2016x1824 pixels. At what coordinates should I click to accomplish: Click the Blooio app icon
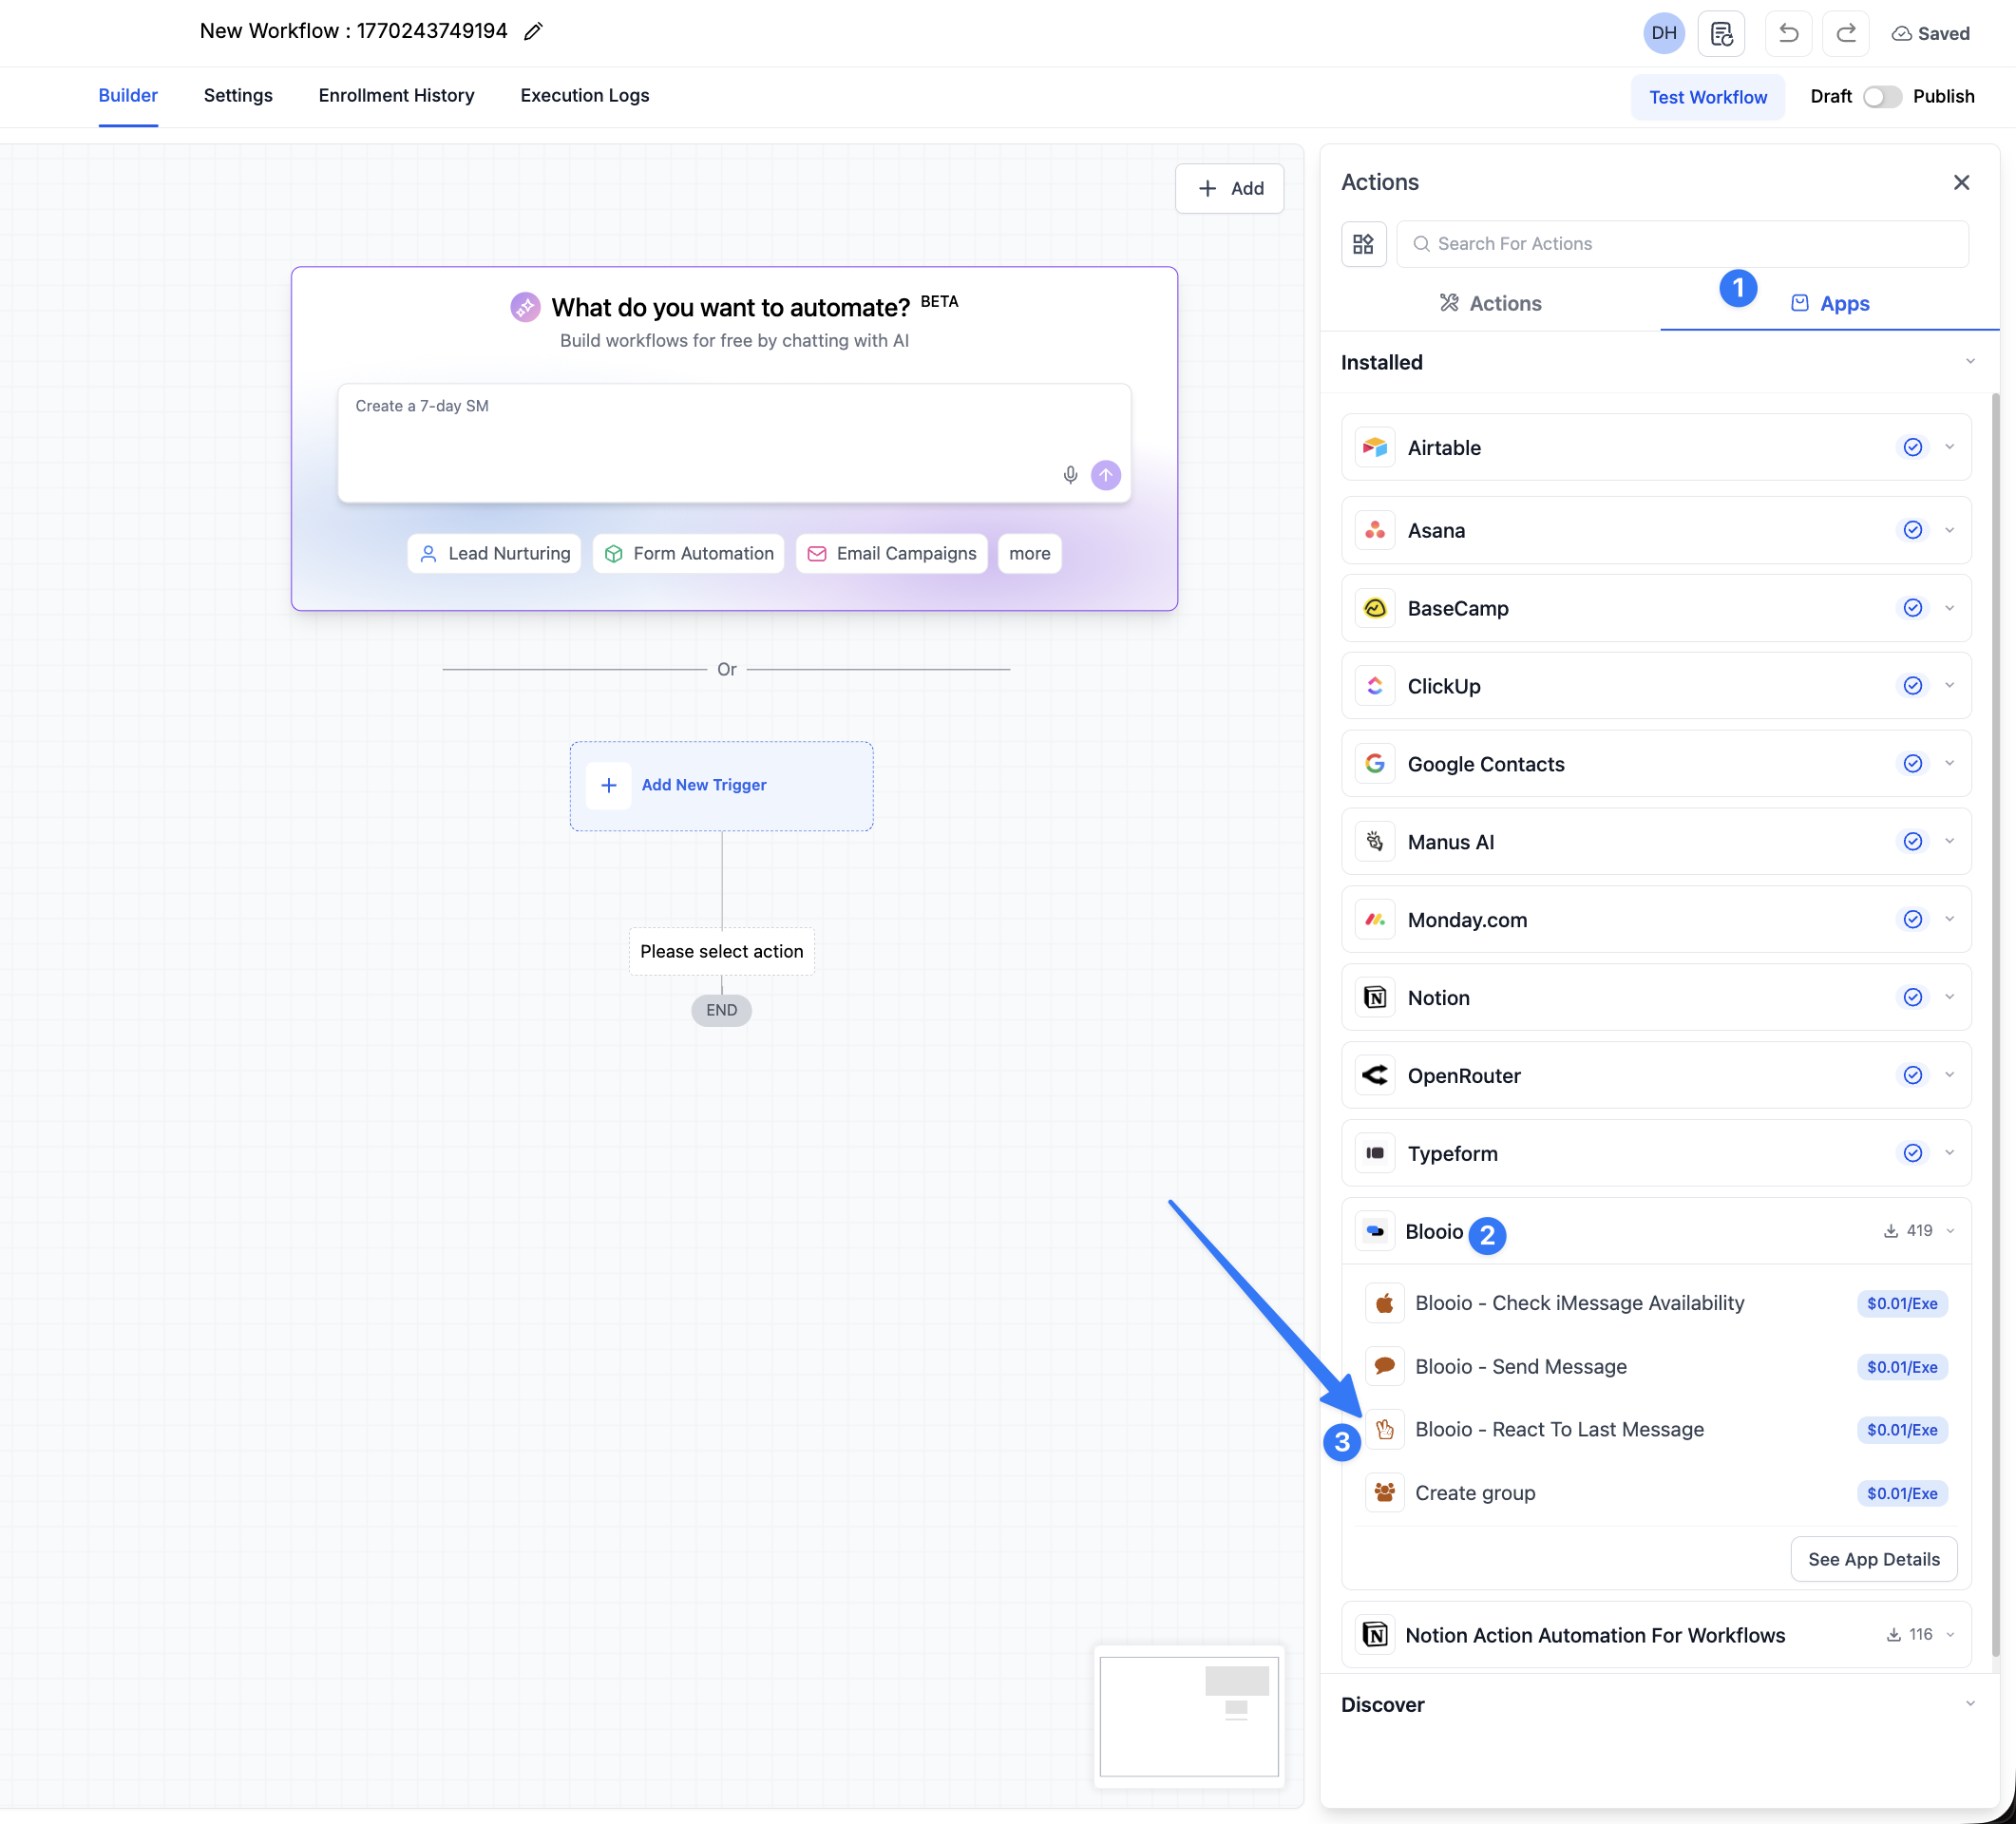1375,1232
